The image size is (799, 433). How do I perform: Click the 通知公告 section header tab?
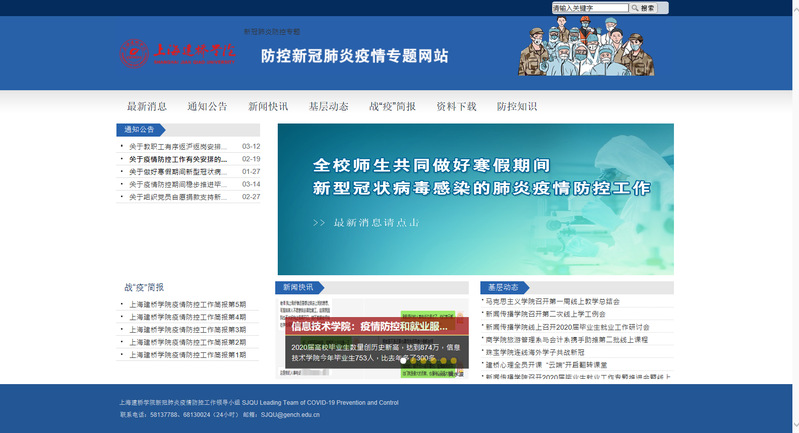(x=140, y=130)
